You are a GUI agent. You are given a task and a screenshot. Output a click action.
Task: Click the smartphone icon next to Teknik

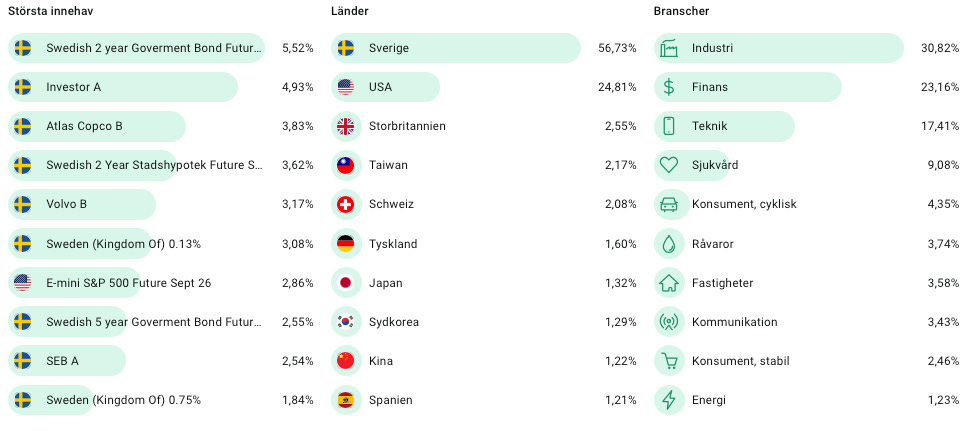pos(668,126)
